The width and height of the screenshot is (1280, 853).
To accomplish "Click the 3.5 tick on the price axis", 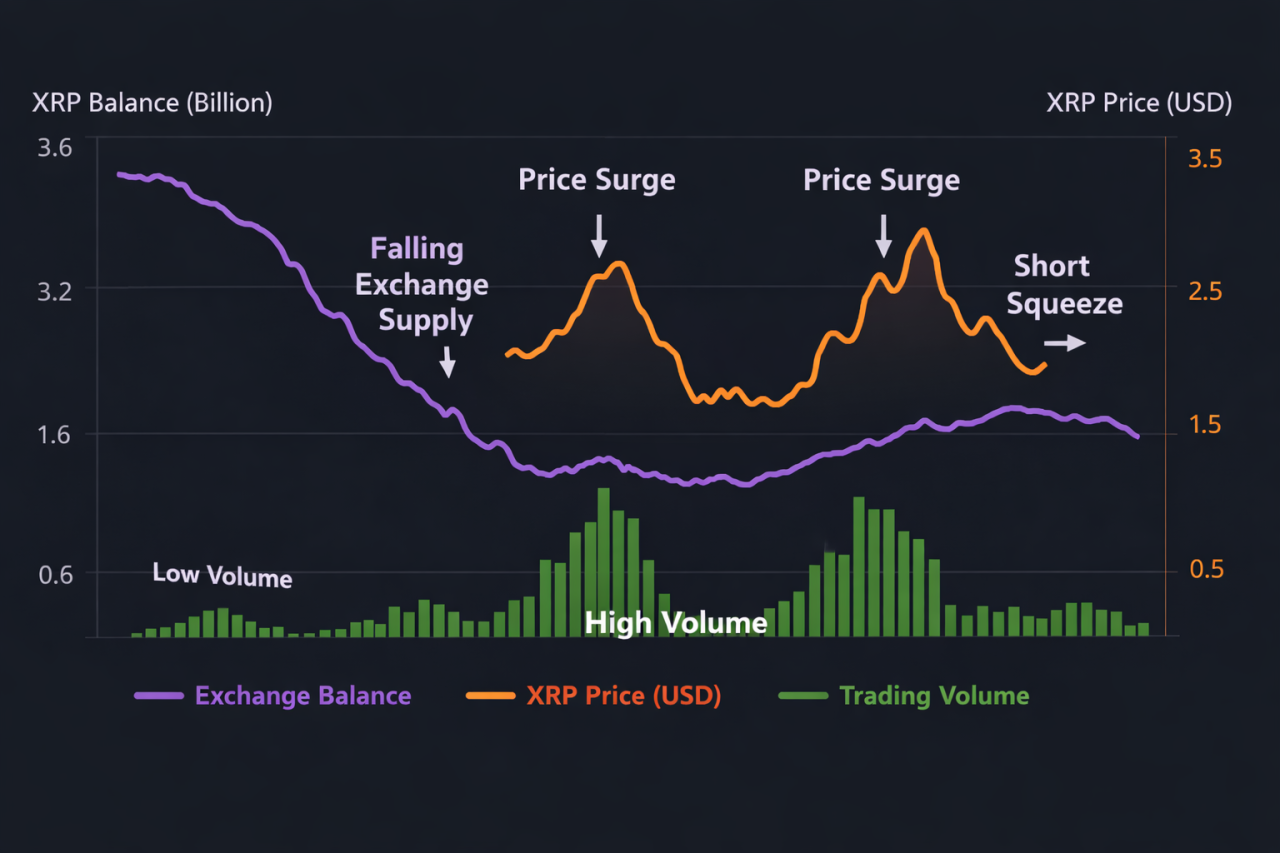I will click(1204, 160).
